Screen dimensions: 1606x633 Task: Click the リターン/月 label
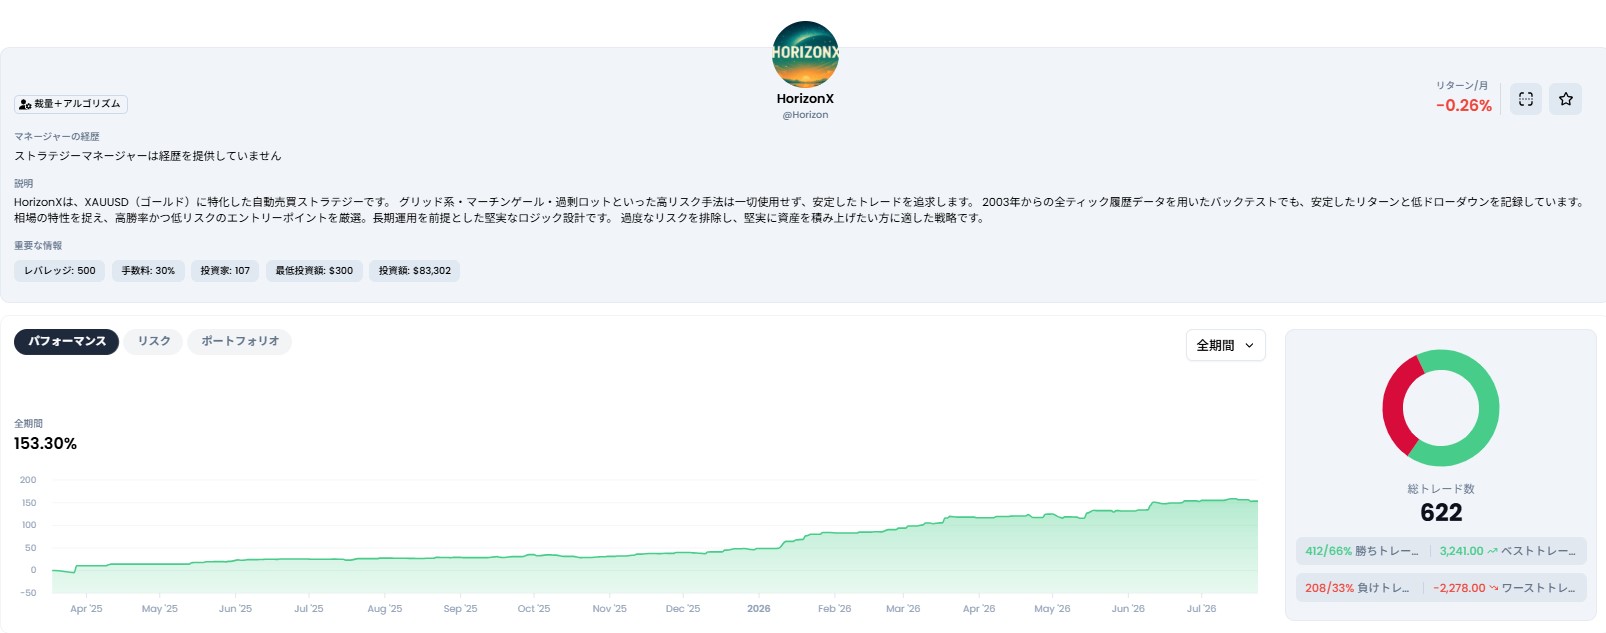pos(1462,85)
